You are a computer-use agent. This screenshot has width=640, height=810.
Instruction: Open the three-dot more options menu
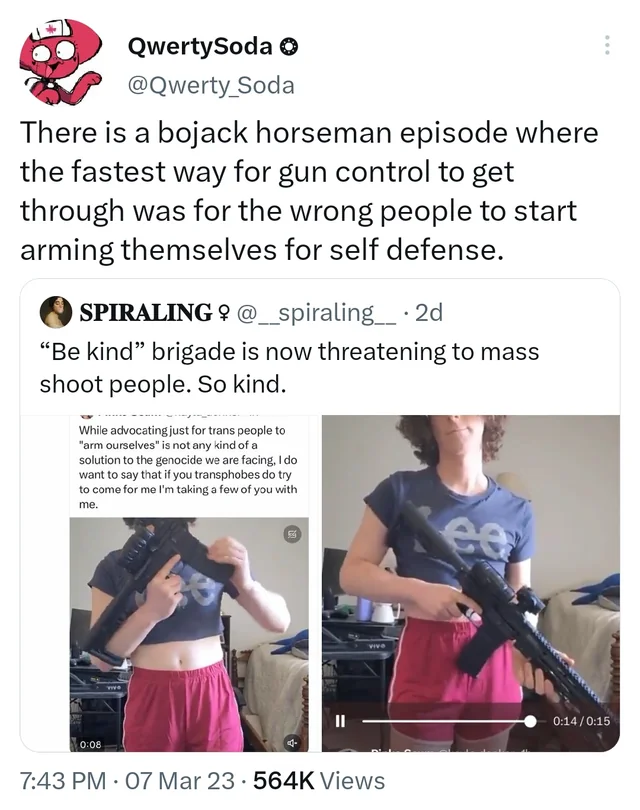pos(607,45)
